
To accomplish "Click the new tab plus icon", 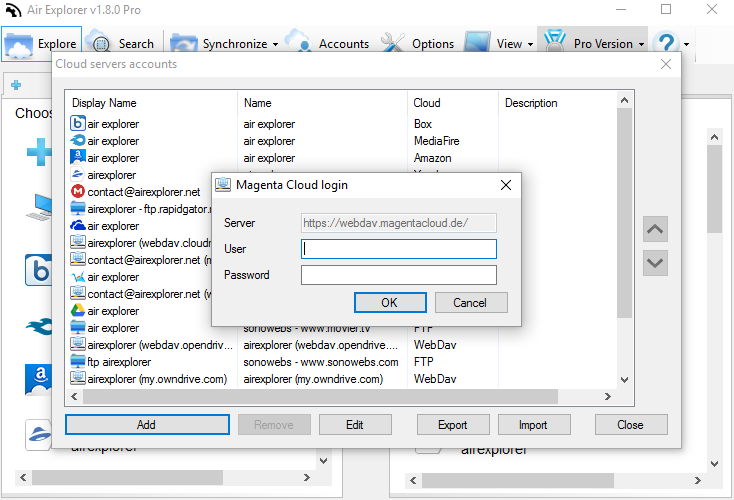I will pyautogui.click(x=16, y=85).
